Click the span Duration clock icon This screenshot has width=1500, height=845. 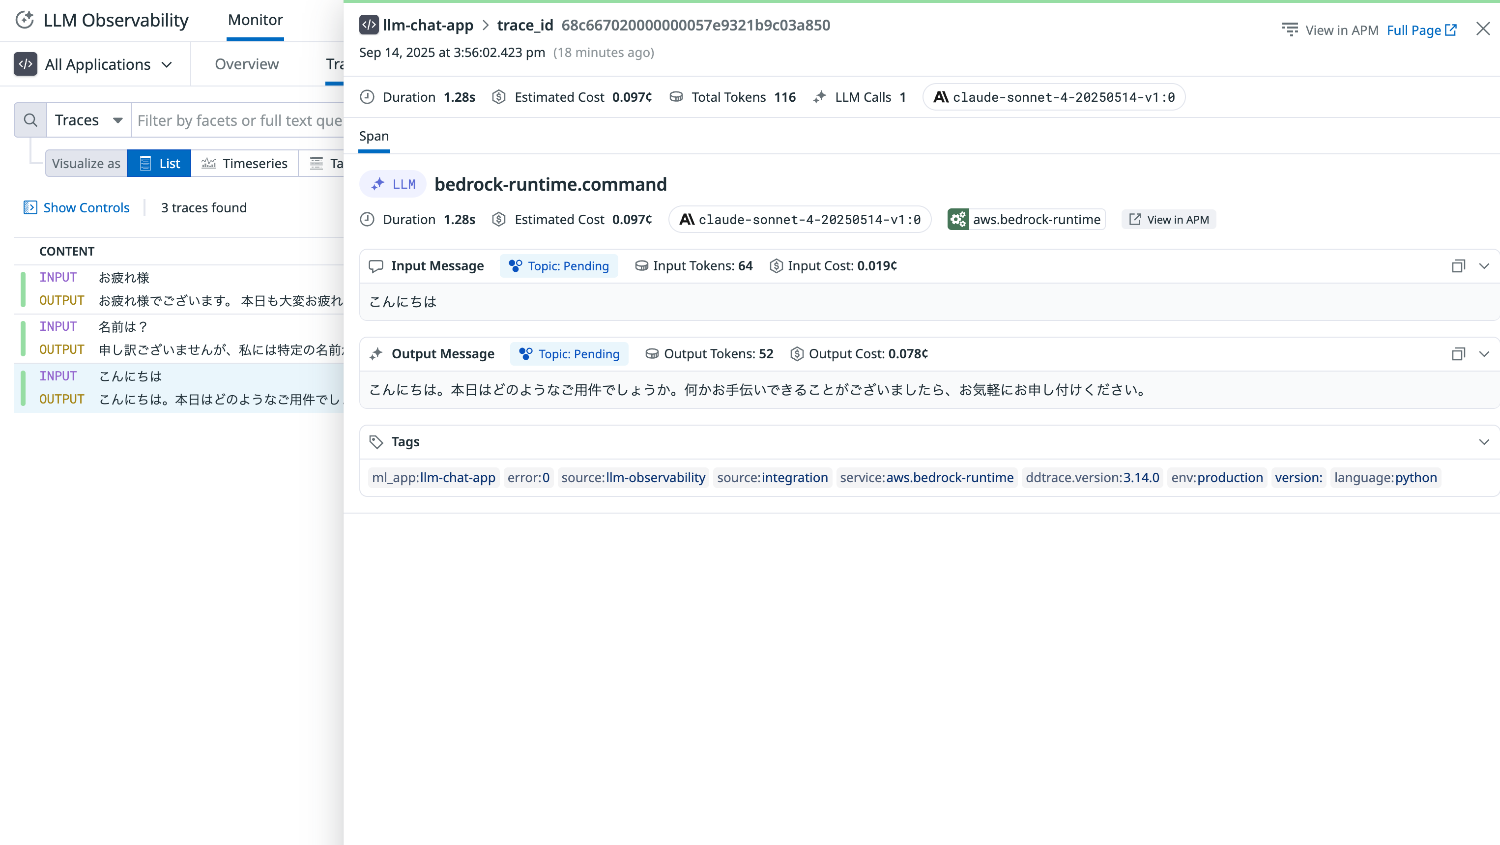tap(367, 219)
